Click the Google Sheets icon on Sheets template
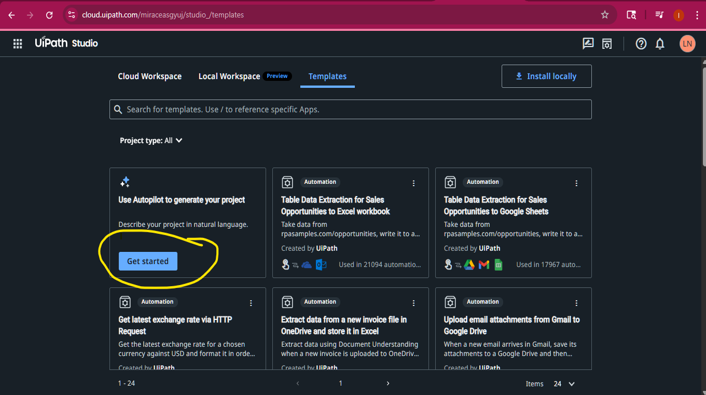The image size is (706, 395). 498,265
